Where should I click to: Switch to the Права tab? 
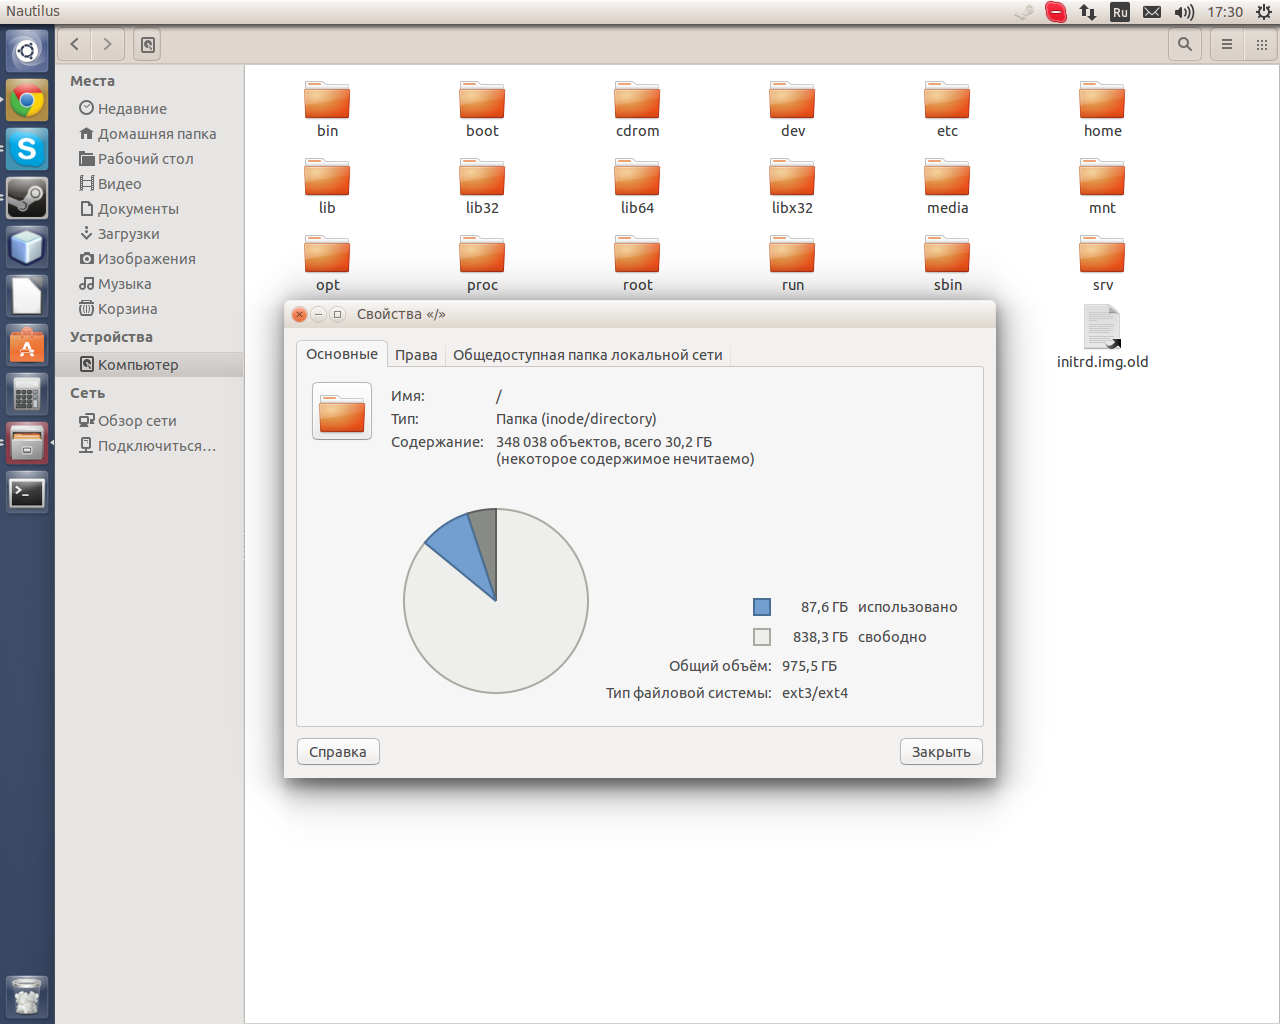(416, 355)
